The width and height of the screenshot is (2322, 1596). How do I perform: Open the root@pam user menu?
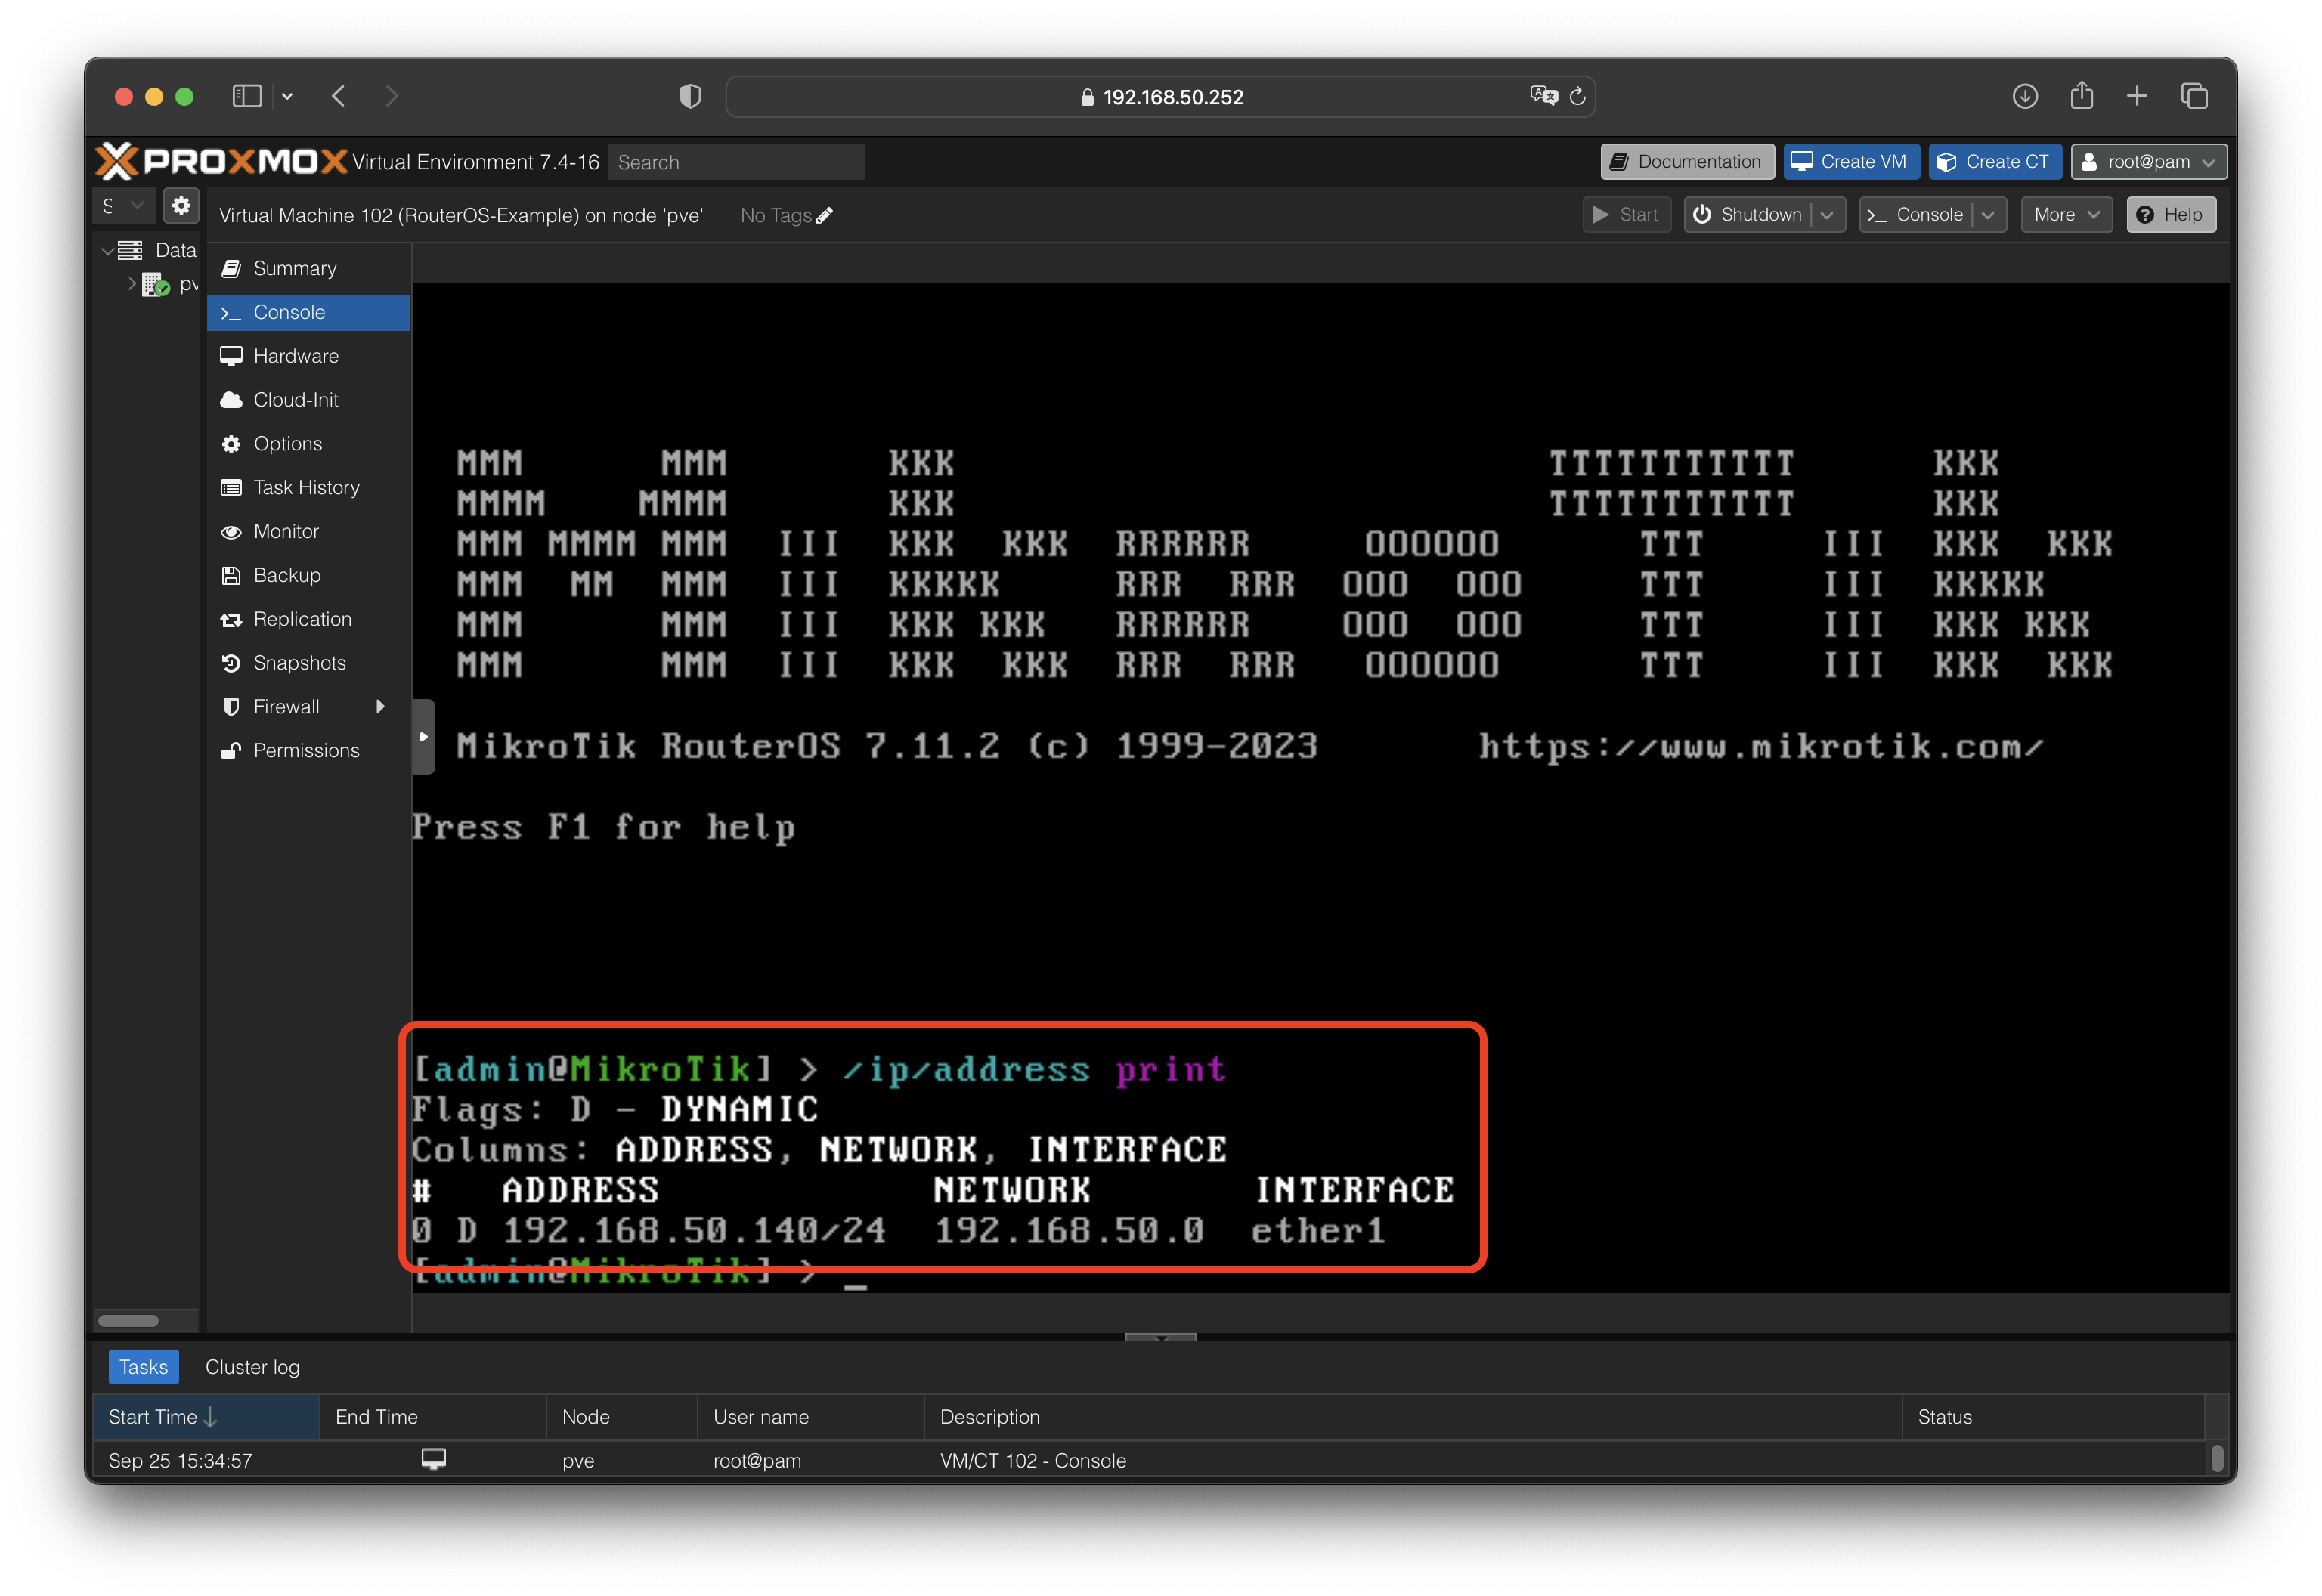click(x=2148, y=162)
